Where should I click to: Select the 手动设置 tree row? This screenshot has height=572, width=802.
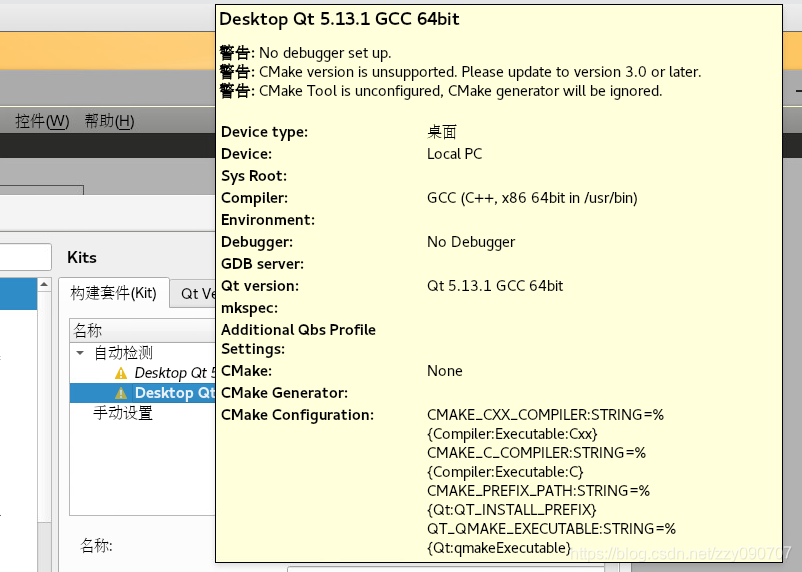coord(143,413)
